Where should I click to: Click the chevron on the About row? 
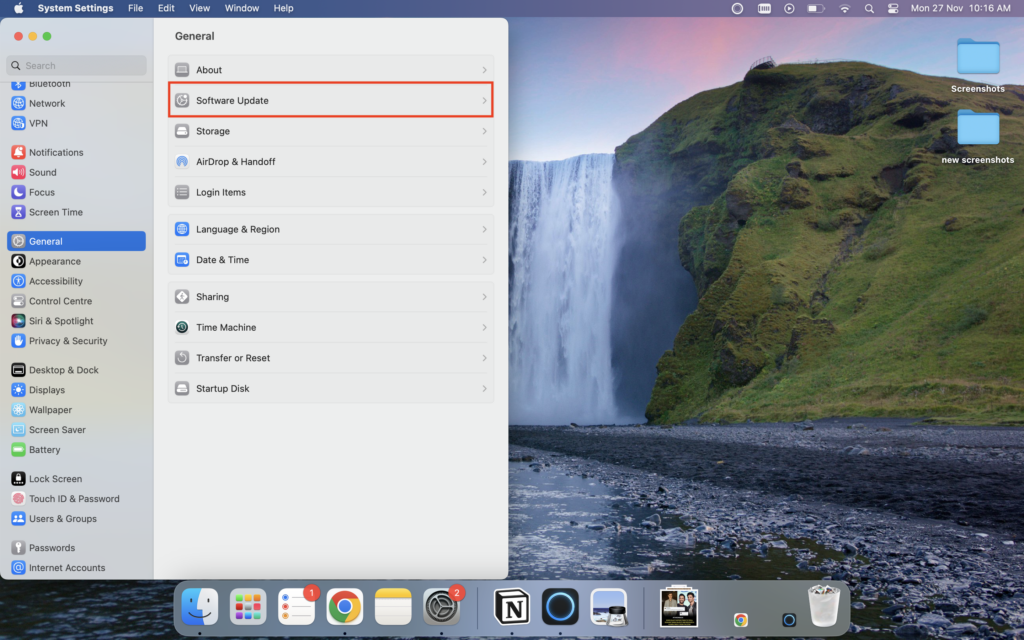pos(484,70)
